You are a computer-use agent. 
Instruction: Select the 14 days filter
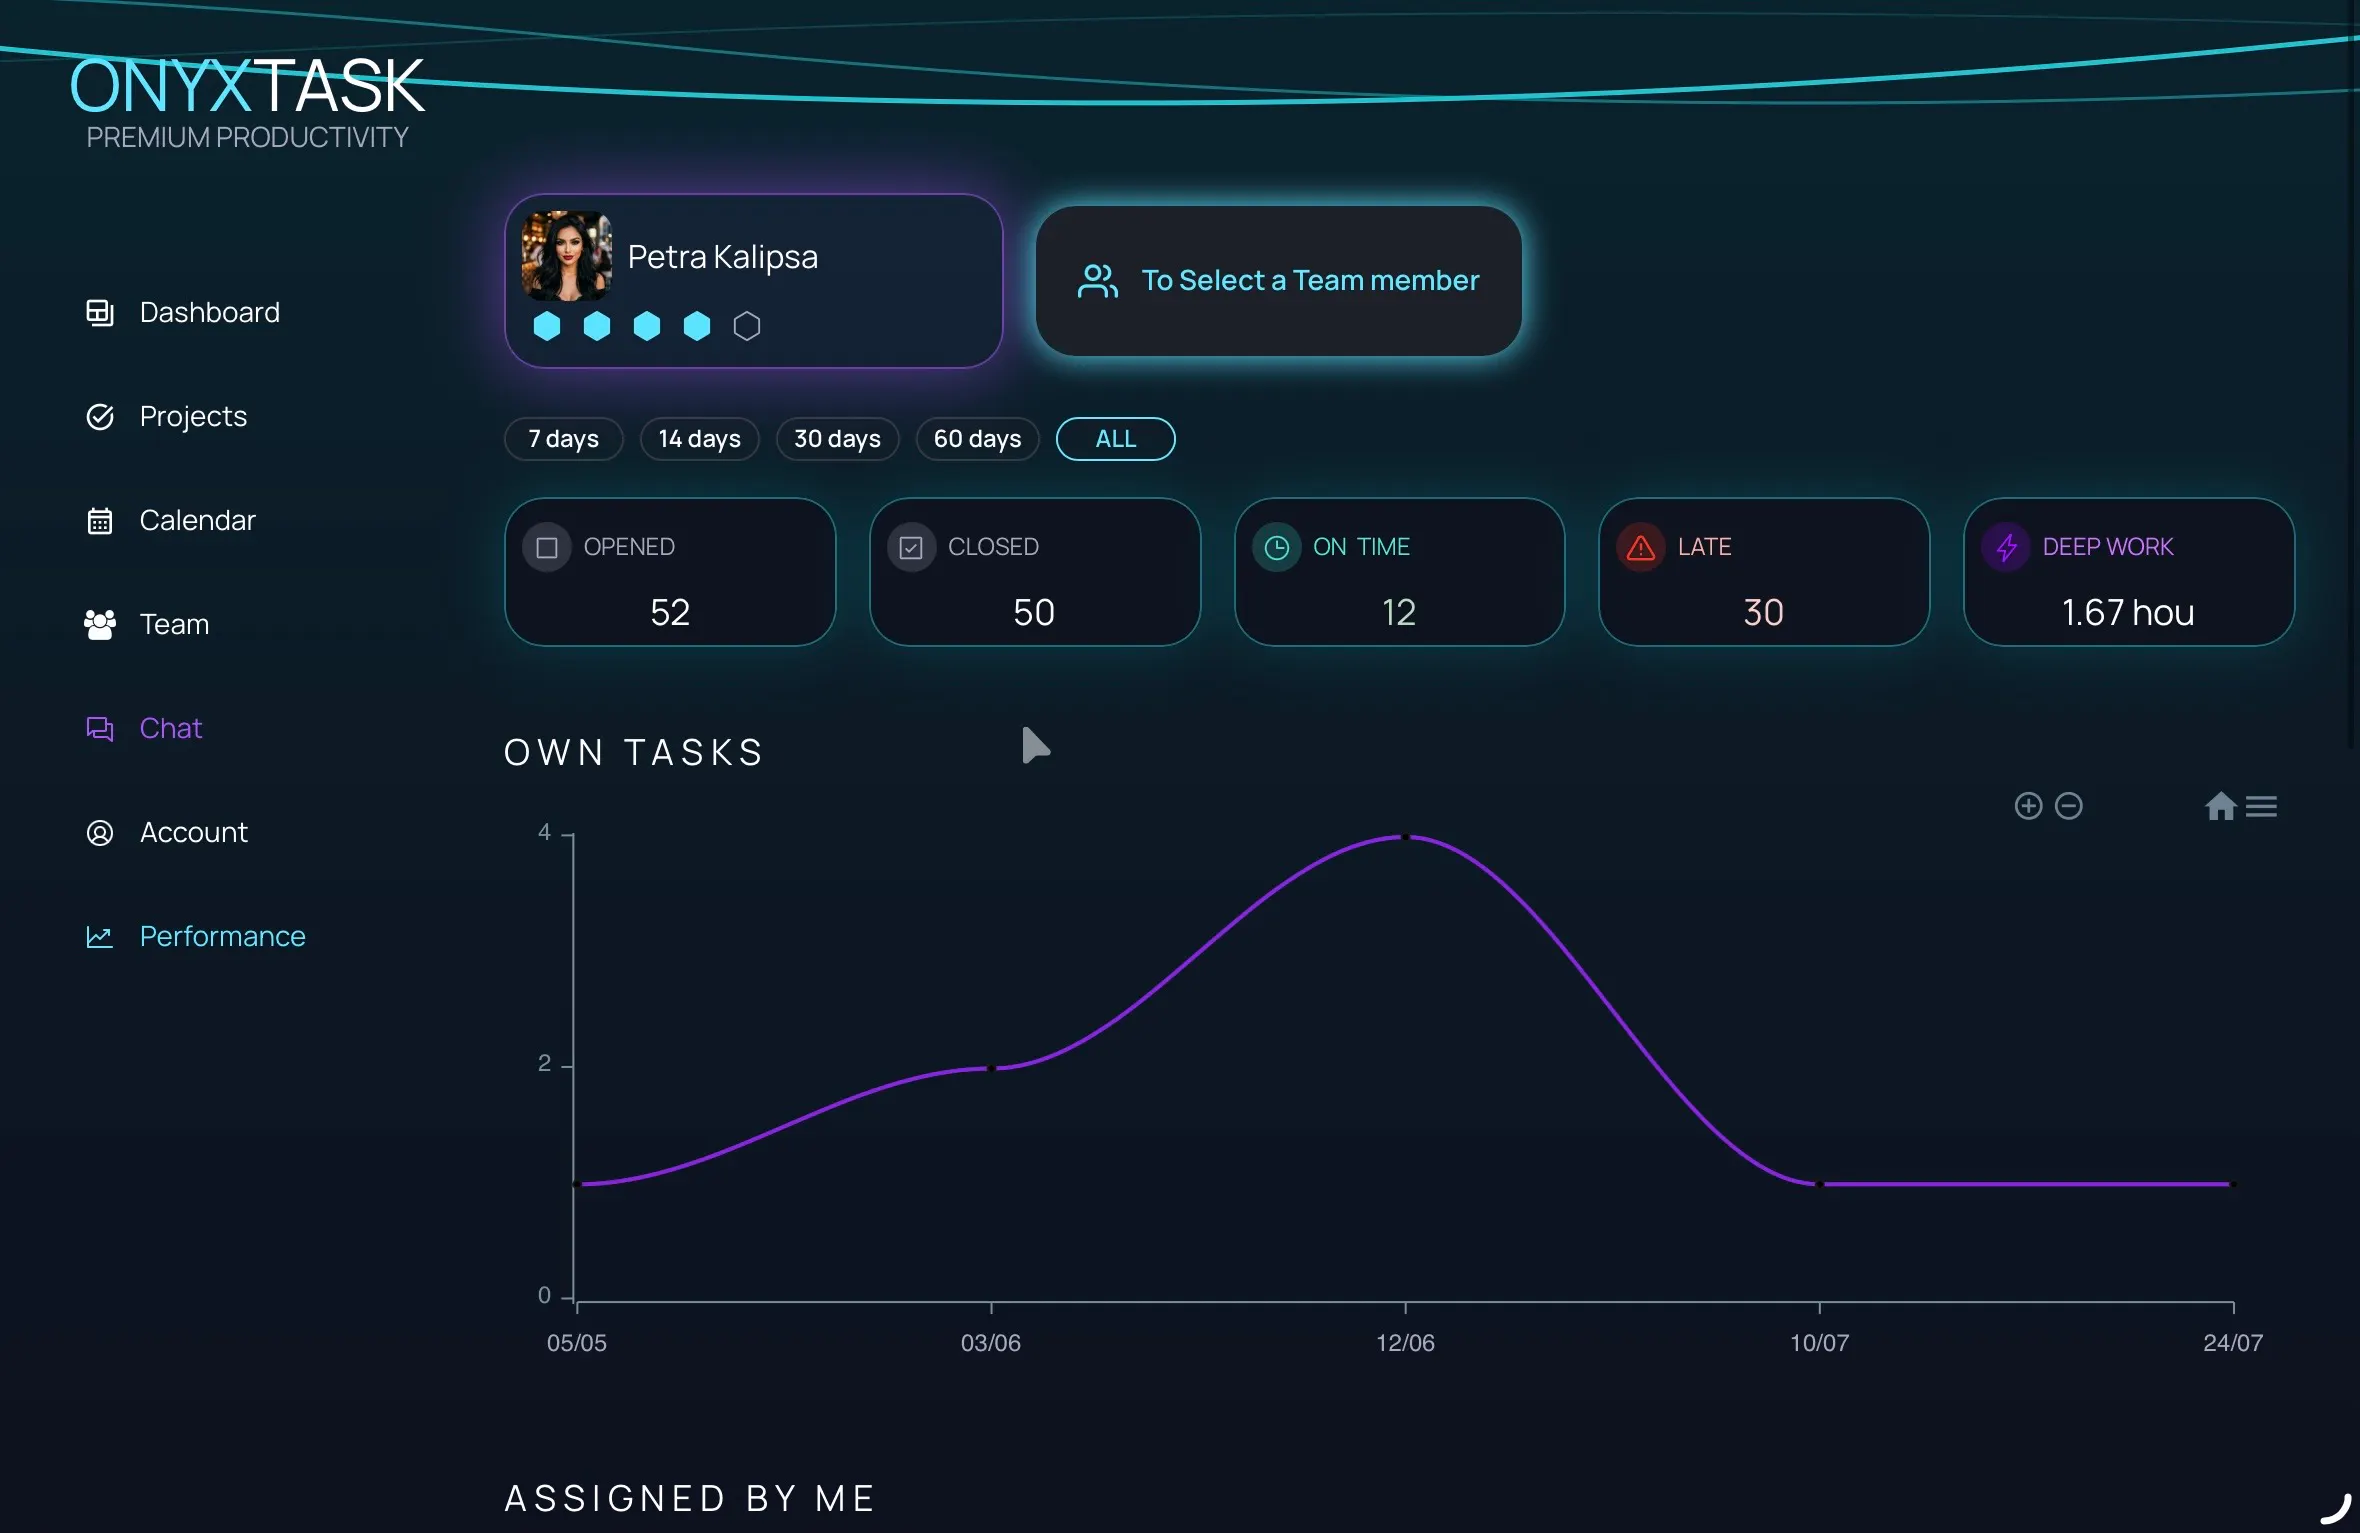point(700,439)
